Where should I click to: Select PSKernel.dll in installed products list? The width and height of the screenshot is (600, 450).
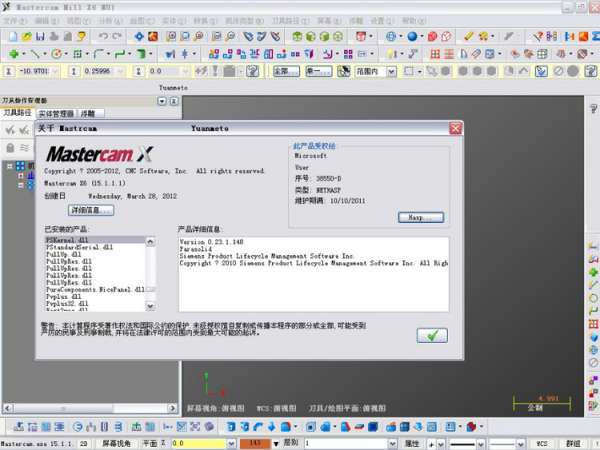(95, 240)
